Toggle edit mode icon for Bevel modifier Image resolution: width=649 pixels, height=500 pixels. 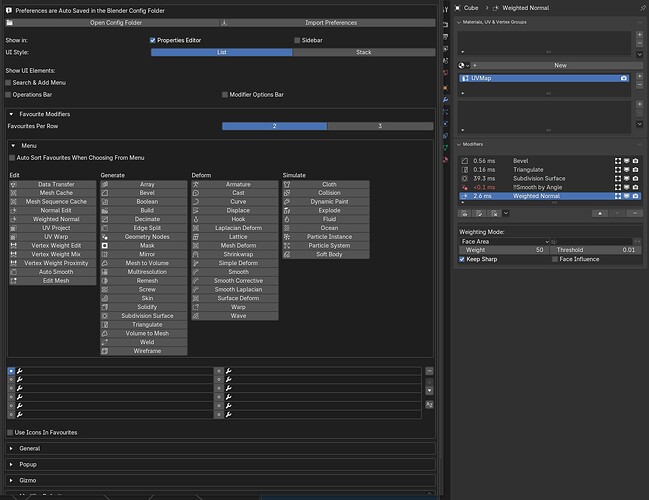click(618, 161)
